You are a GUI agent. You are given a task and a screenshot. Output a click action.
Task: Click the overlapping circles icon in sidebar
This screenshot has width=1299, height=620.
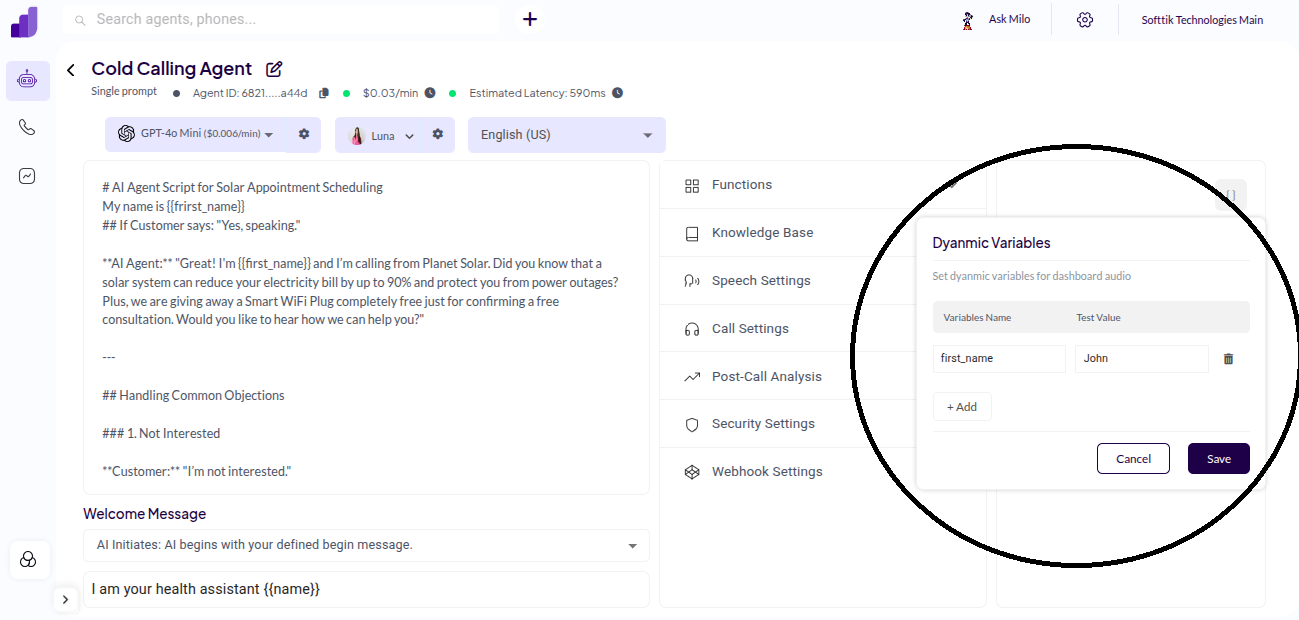pos(29,560)
